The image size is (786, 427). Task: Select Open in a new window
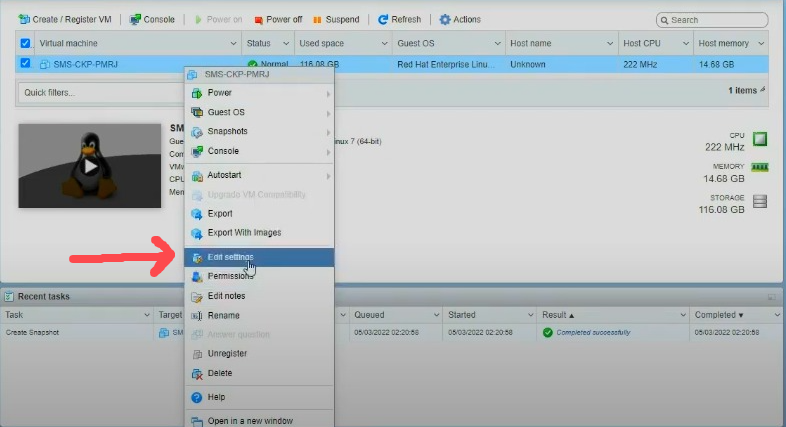[x=259, y=420]
